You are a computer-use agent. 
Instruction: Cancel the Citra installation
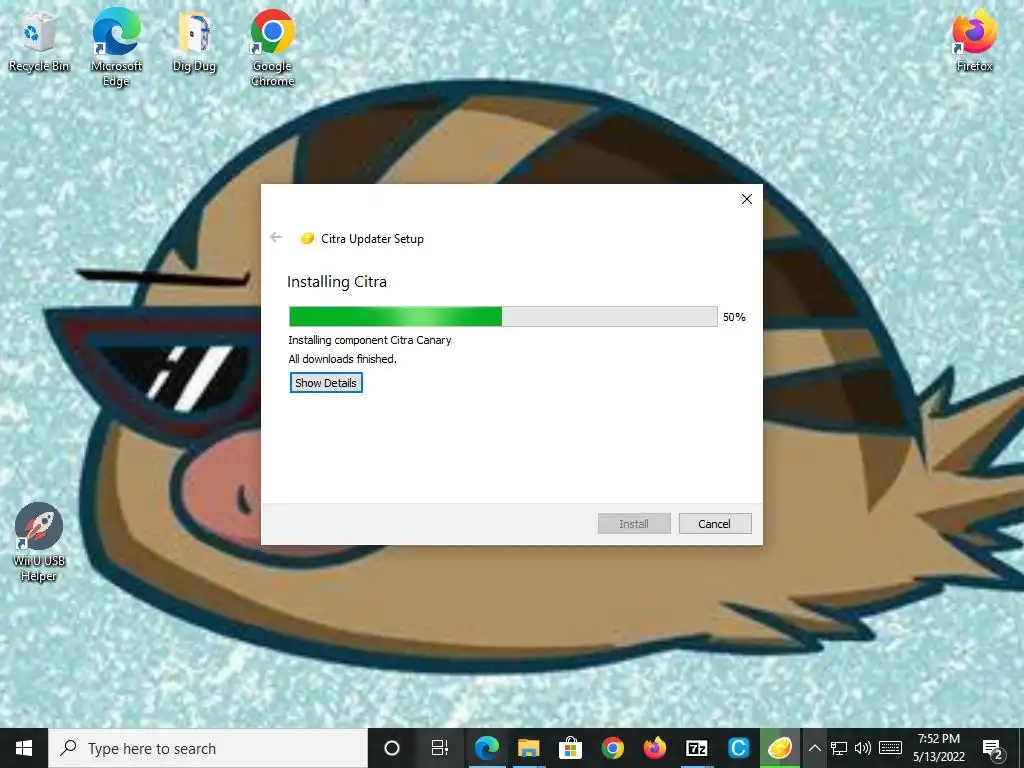pyautogui.click(x=714, y=524)
